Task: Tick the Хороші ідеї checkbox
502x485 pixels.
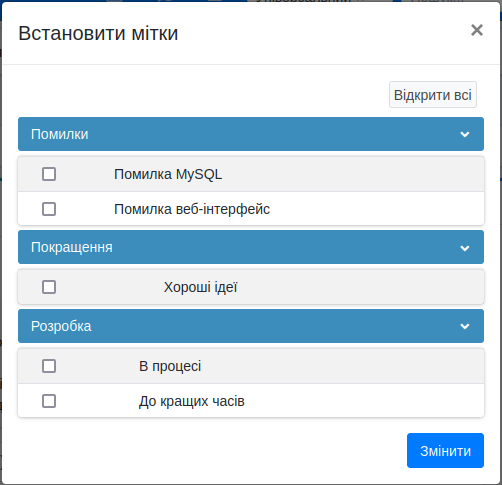Action: coord(49,287)
